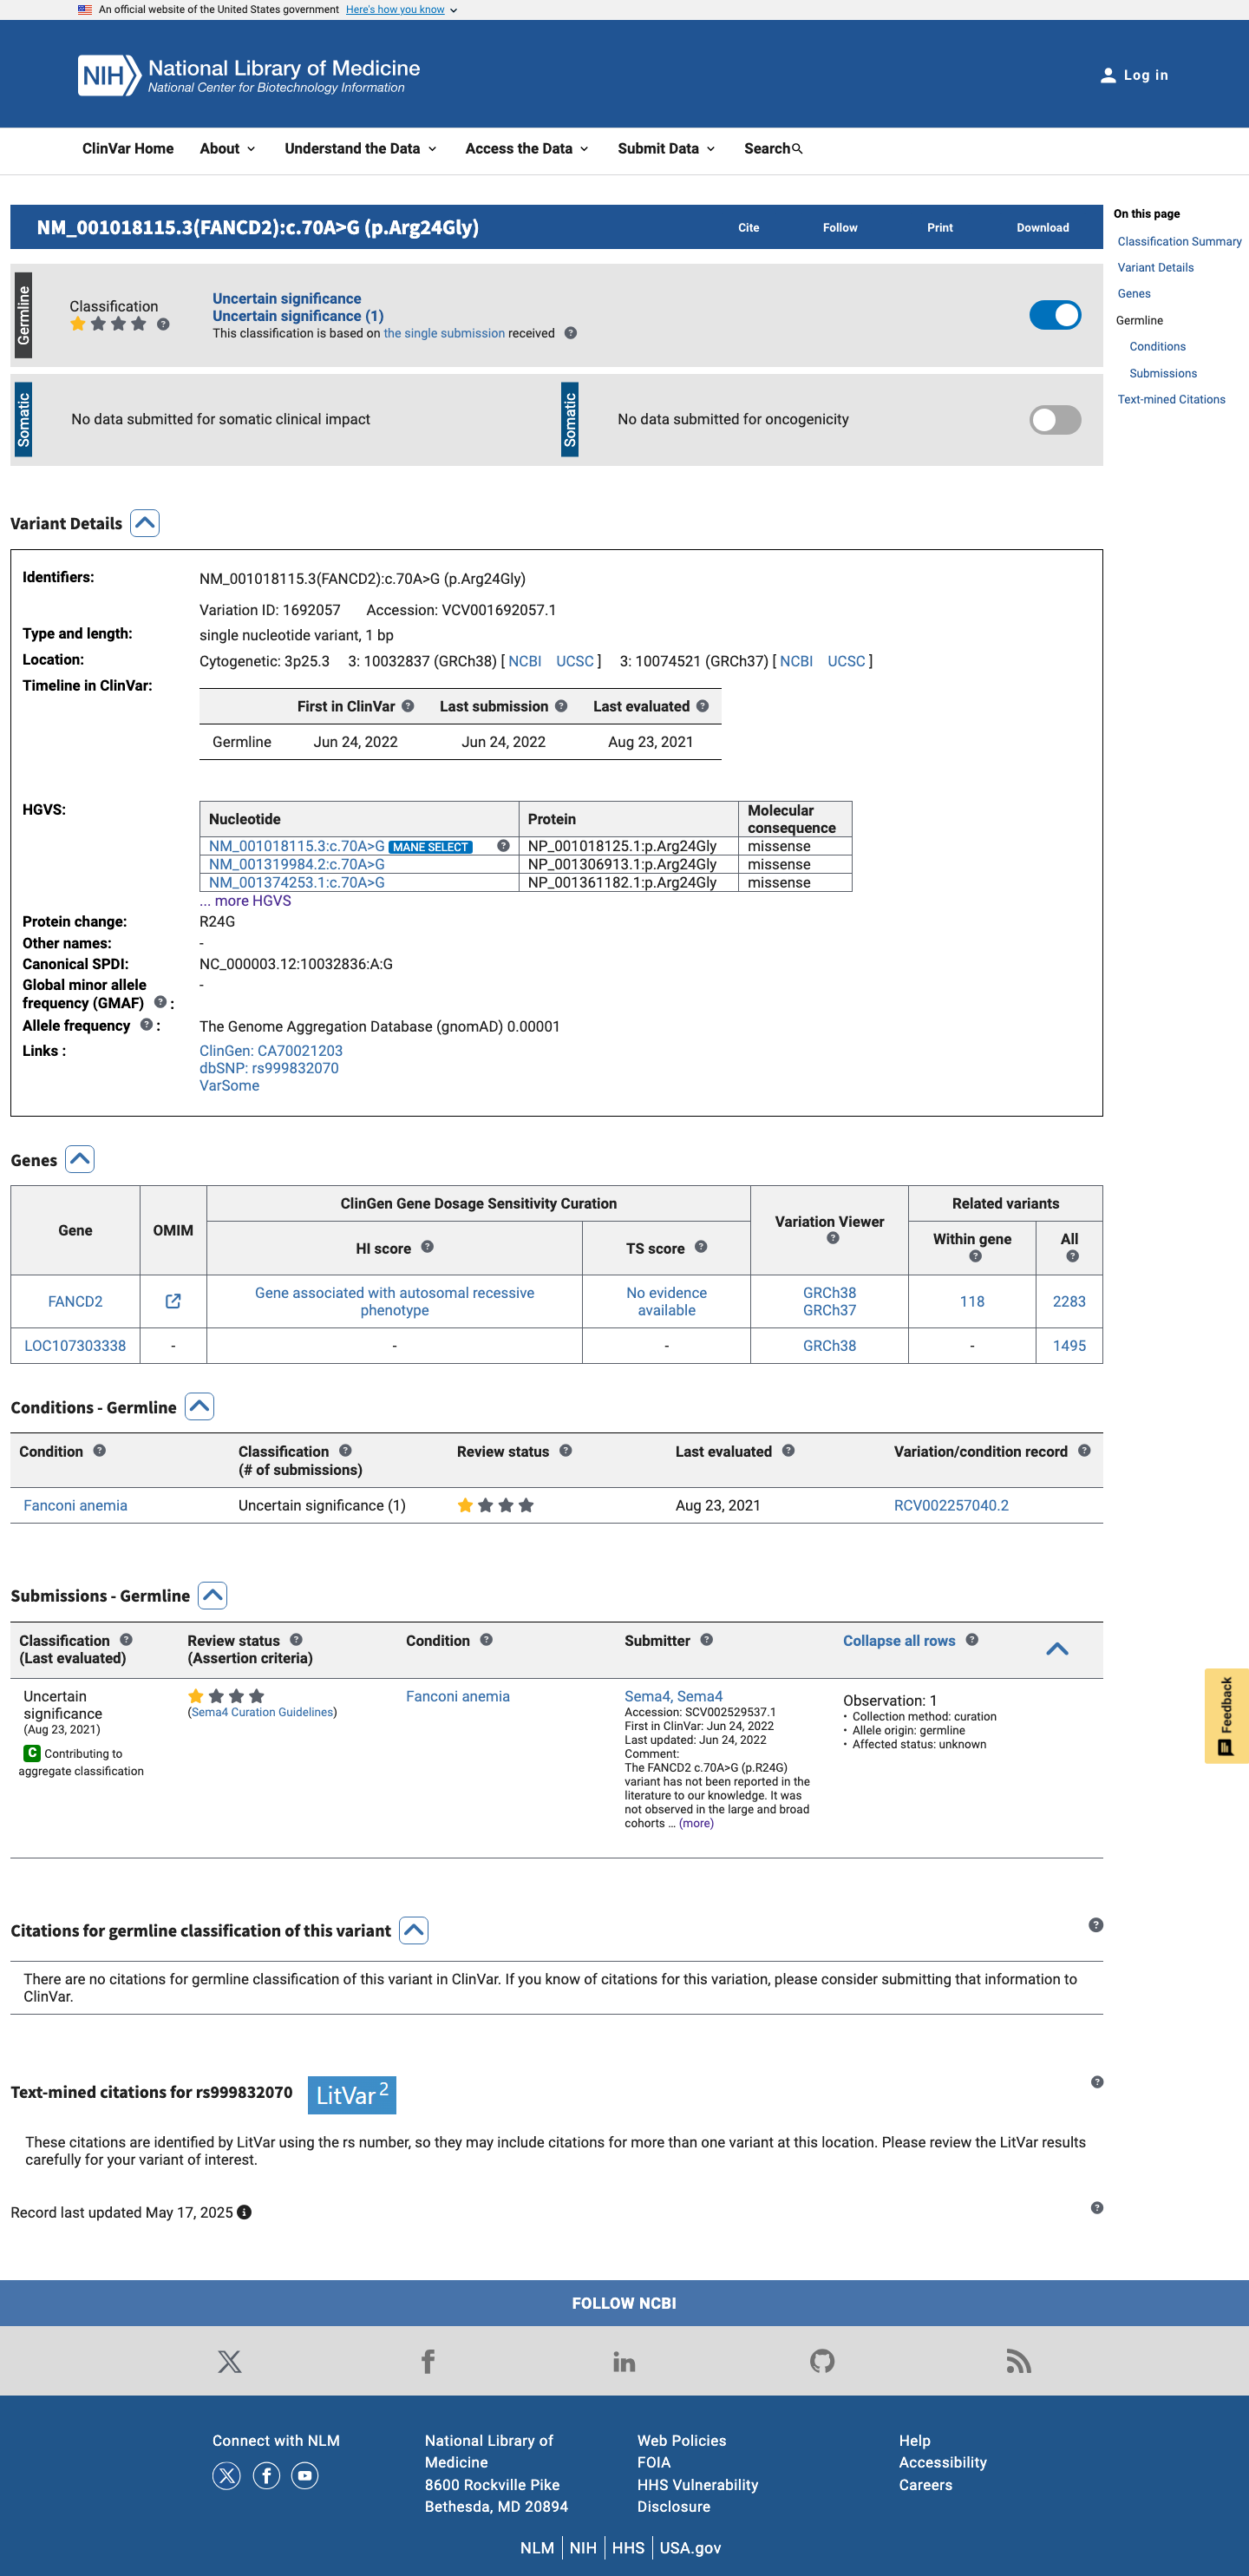Click help icon beside MANE SELECT badge

503,846
